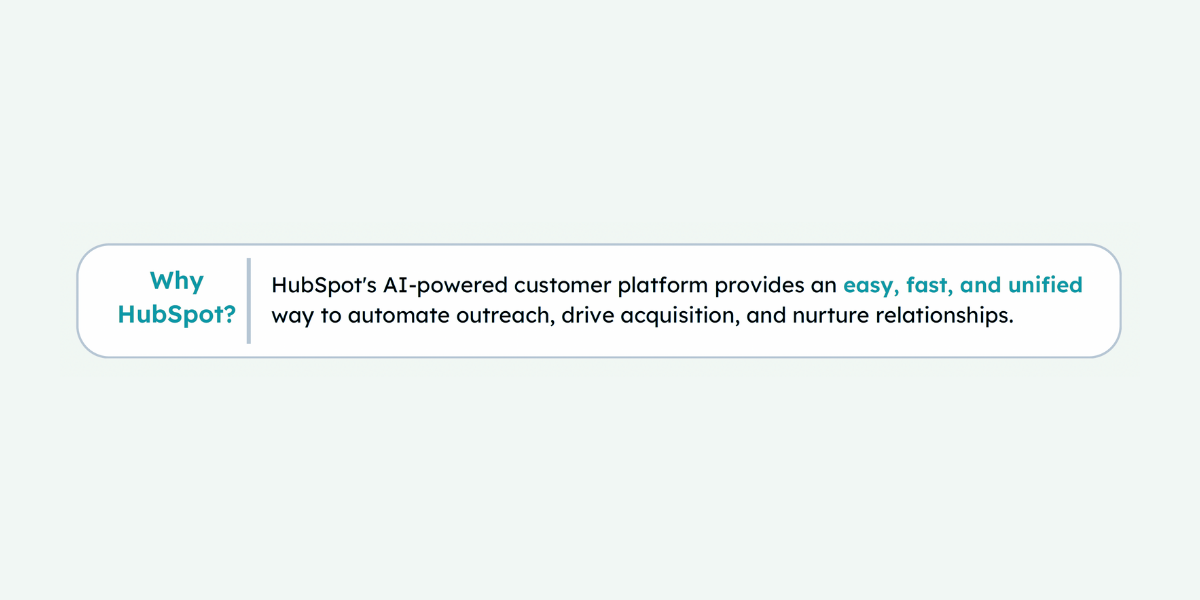Click the highlighted word "unified"

[x=1045, y=286]
